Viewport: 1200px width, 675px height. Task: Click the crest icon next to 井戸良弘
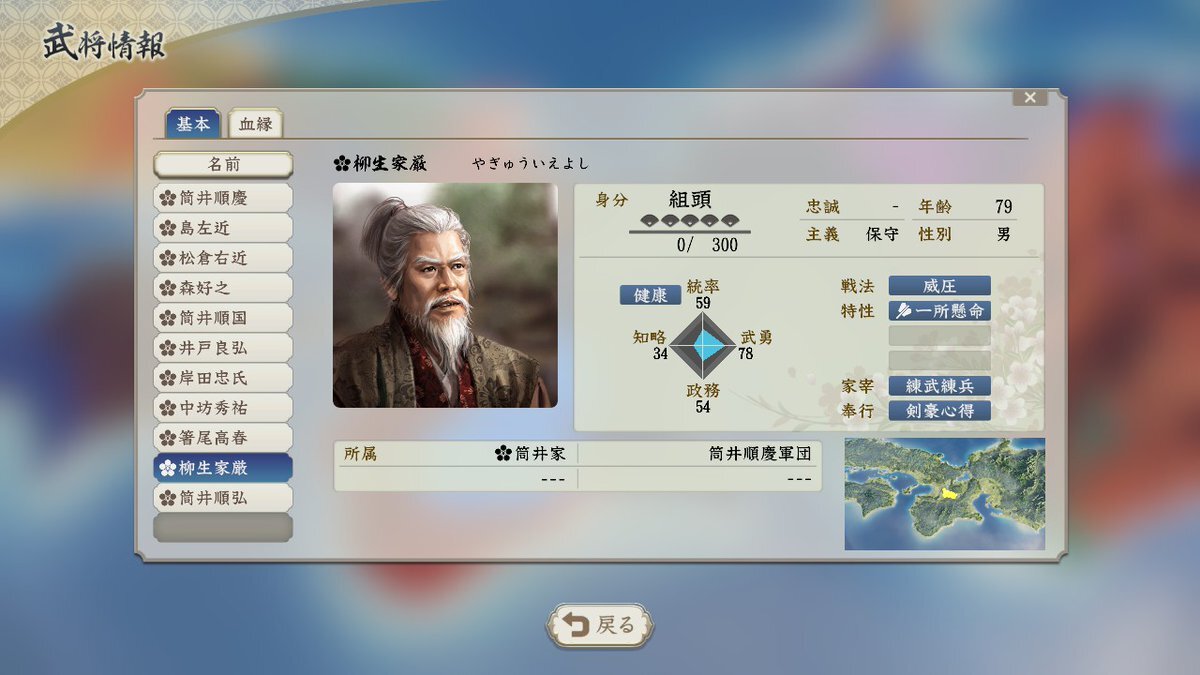168,348
